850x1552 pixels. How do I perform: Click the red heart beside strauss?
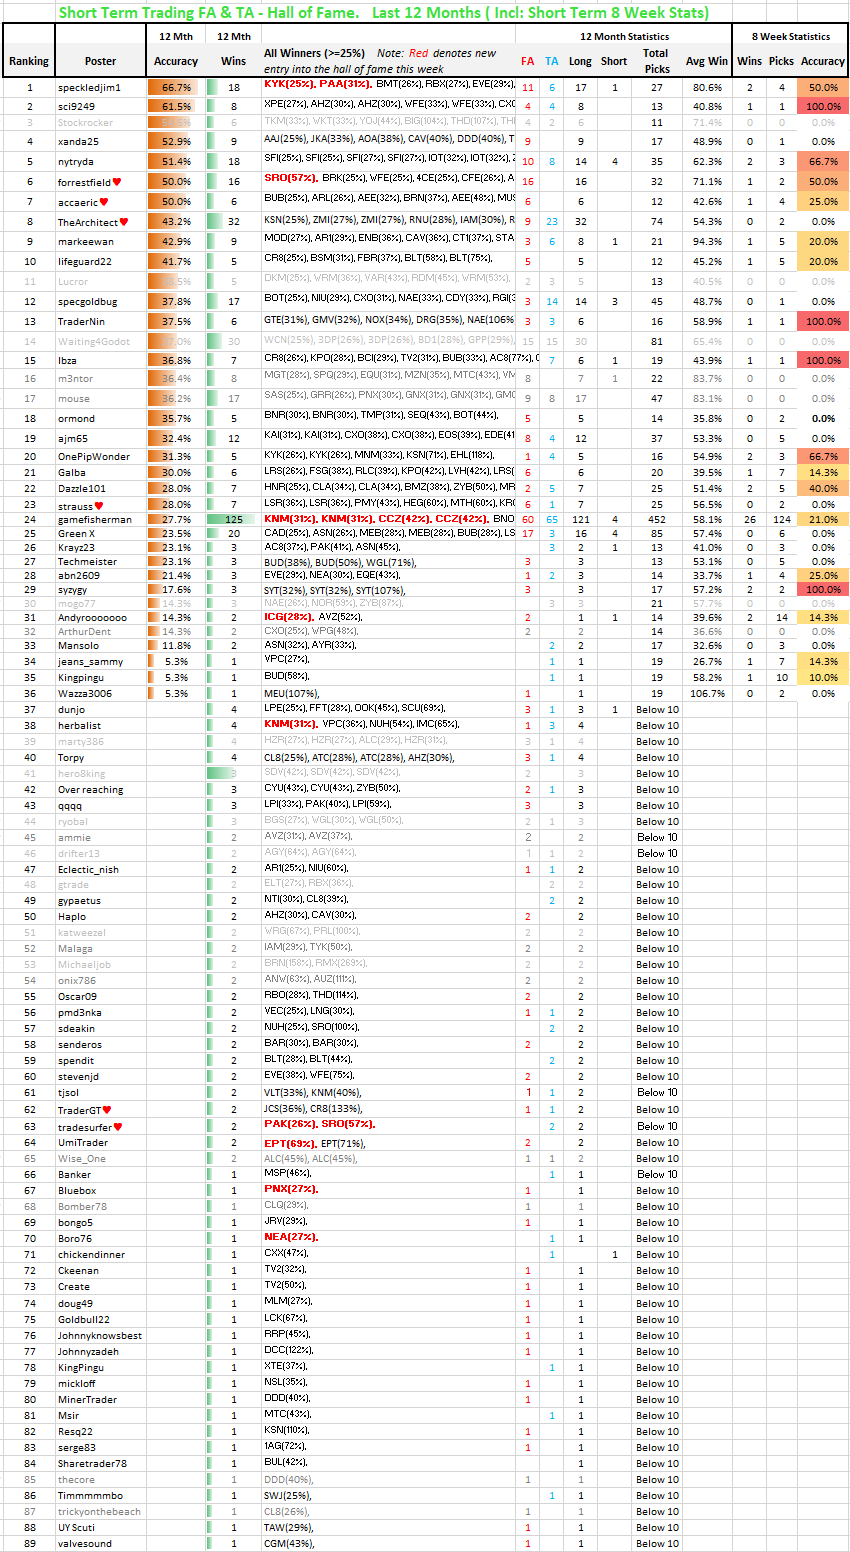coord(98,505)
